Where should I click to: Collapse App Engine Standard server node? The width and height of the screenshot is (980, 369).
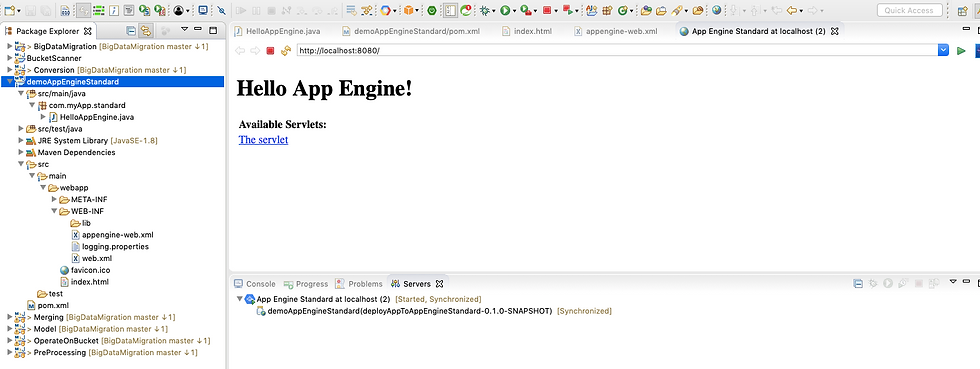(239, 300)
